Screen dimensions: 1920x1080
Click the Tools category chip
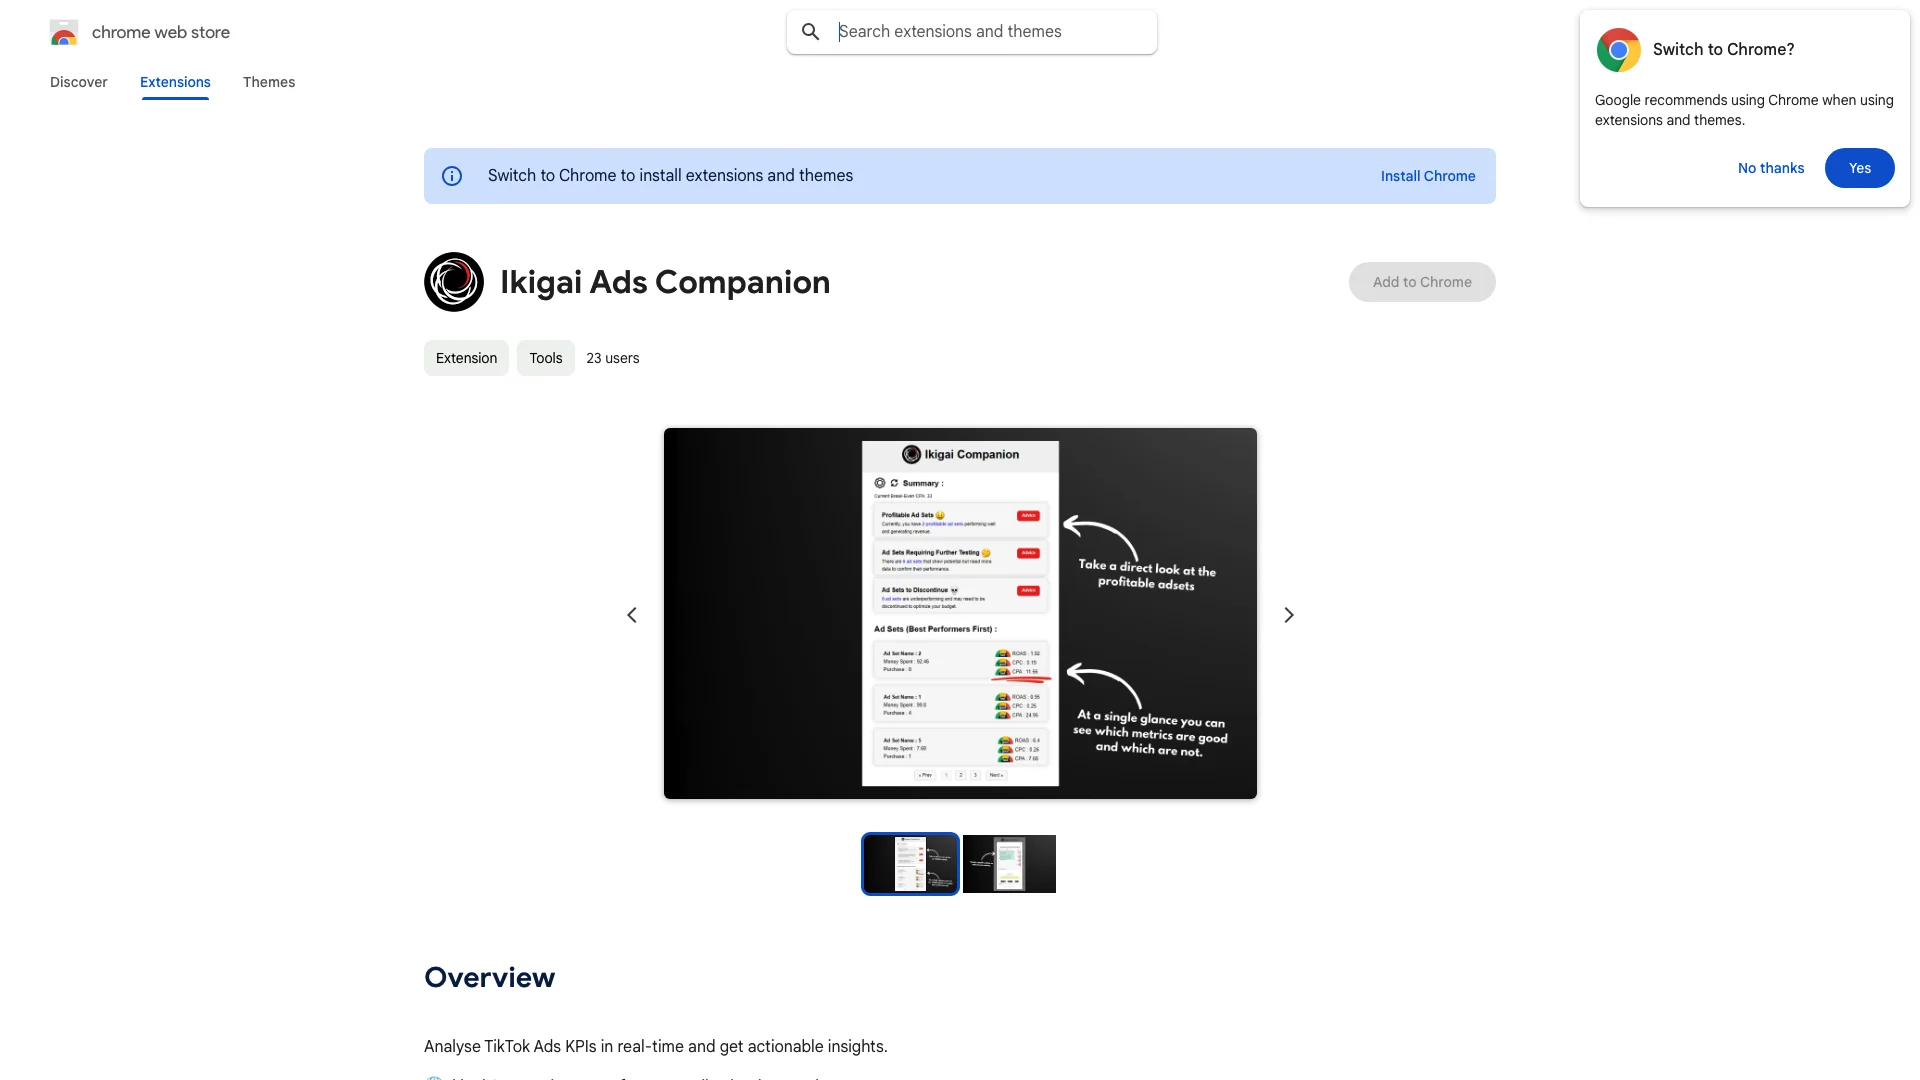(x=546, y=358)
